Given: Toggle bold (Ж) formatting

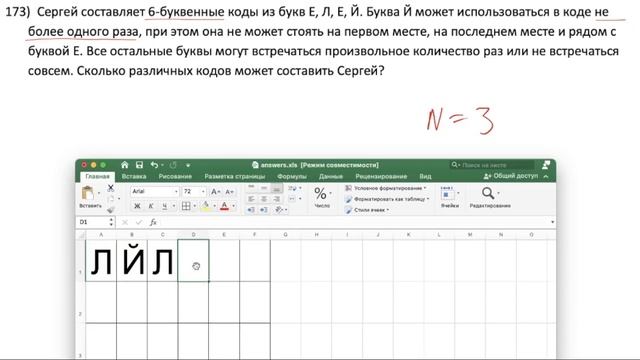Looking at the screenshot, I should click(x=137, y=206).
